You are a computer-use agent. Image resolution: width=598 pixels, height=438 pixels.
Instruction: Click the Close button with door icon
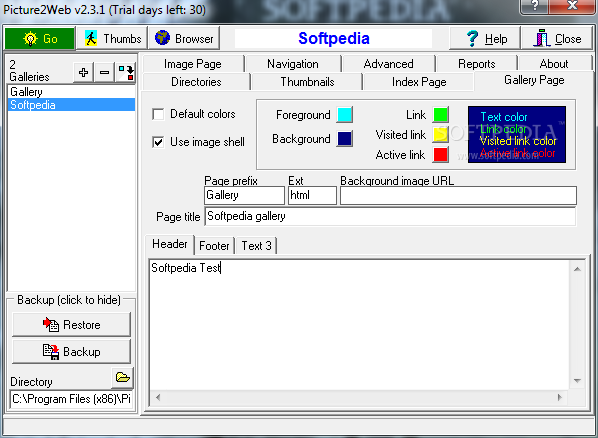[557, 39]
